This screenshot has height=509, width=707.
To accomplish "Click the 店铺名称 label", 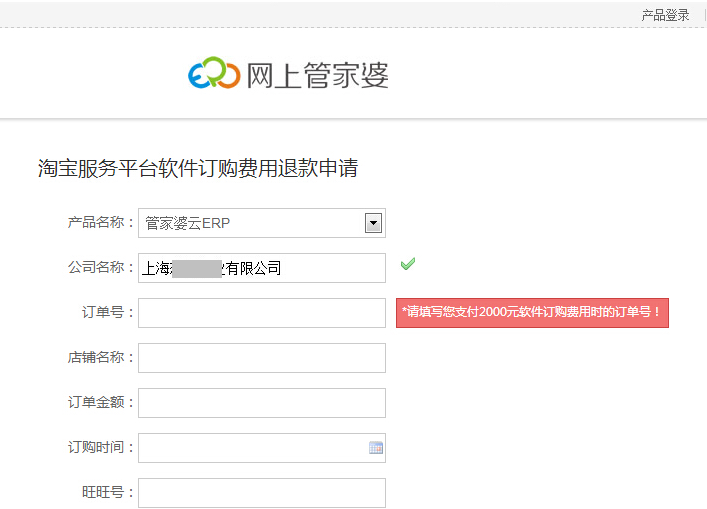I will point(101,357).
